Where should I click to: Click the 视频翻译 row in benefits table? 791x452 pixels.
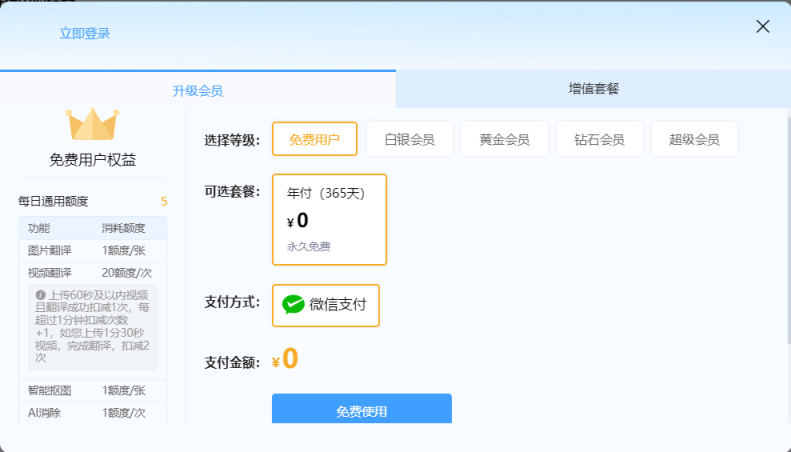pos(92,272)
